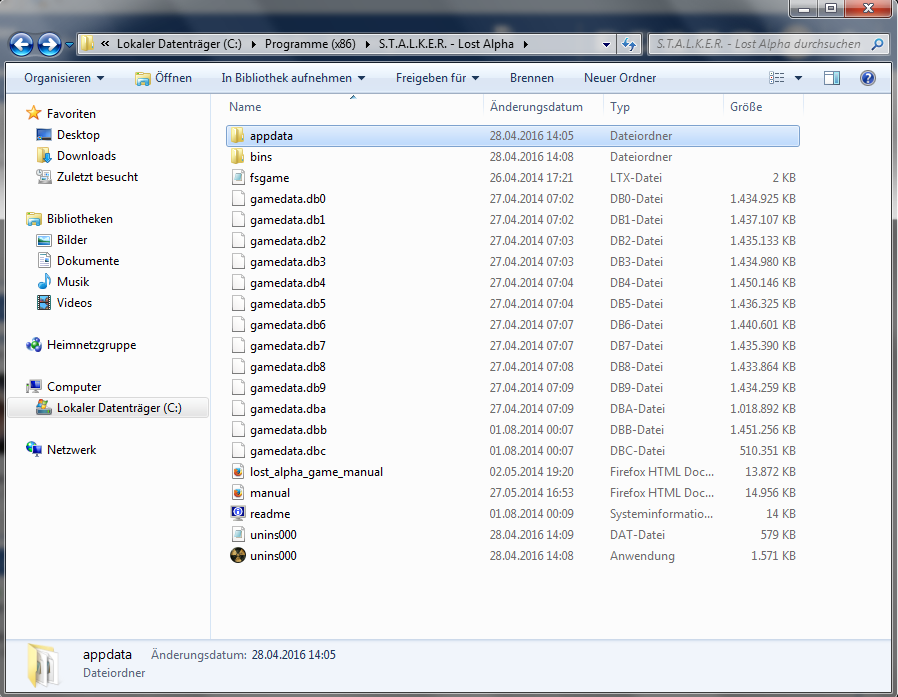Open the Dokumente library
Image resolution: width=898 pixels, height=697 pixels.
[88, 261]
